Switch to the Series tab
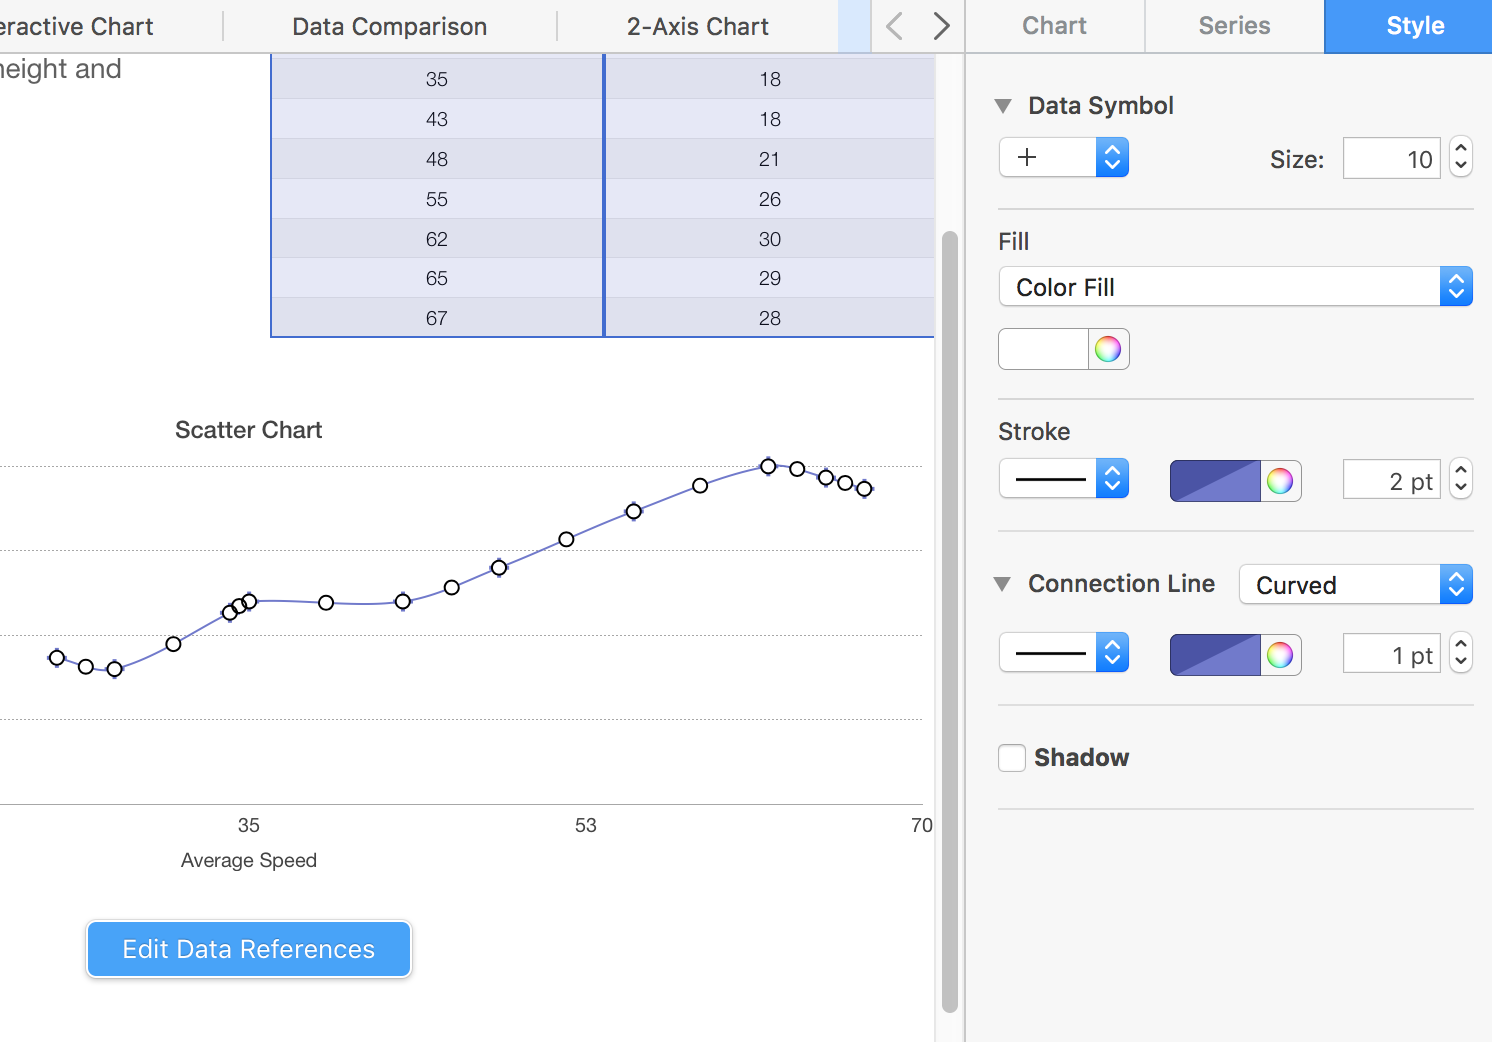 tap(1234, 26)
